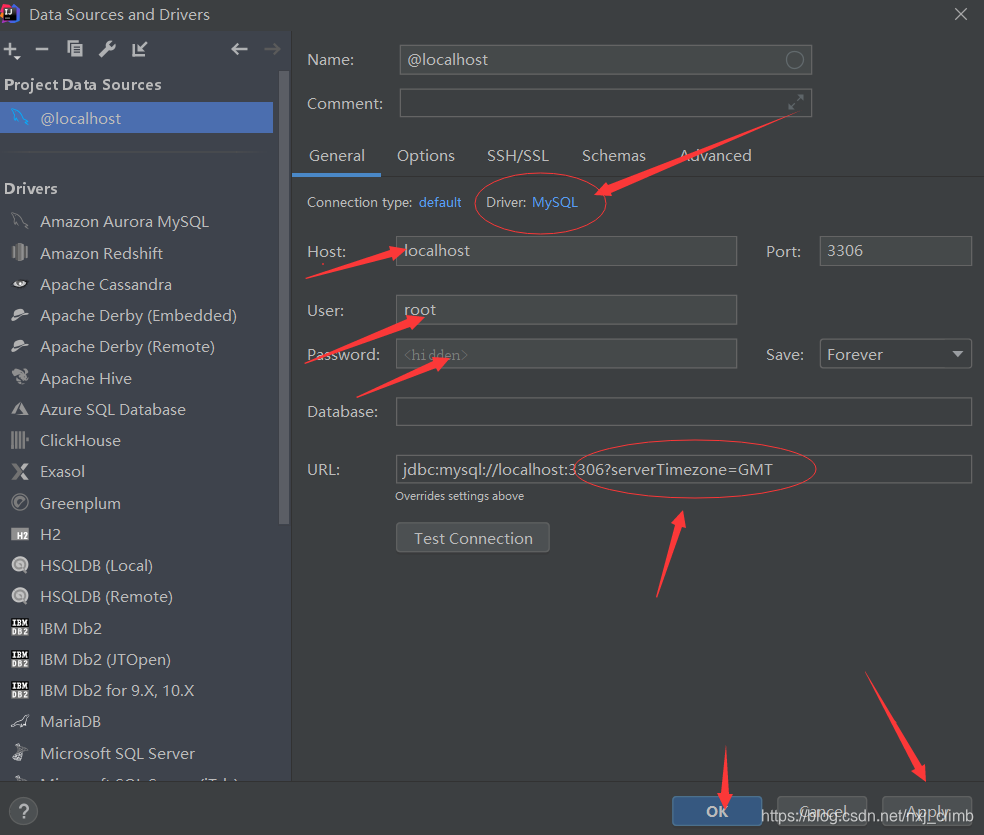Select HSQLDB (Remote) driver icon
984x835 pixels.
[20, 596]
